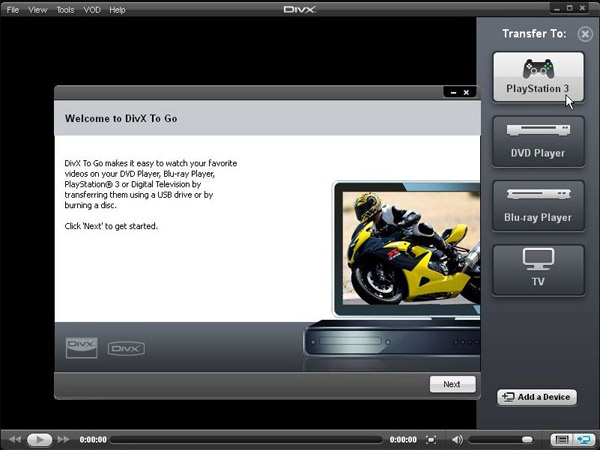Click the video seek bar
600x450 pixels.
click(x=246, y=440)
